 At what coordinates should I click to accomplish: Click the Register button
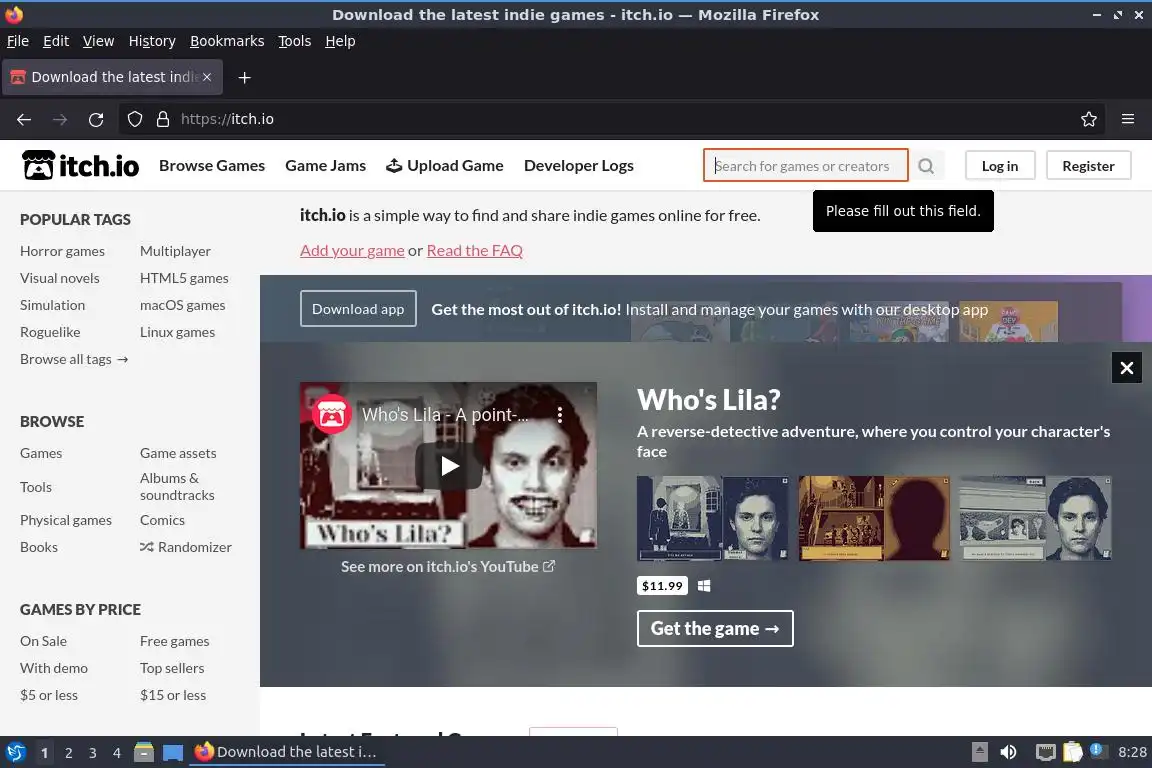pos(1088,166)
